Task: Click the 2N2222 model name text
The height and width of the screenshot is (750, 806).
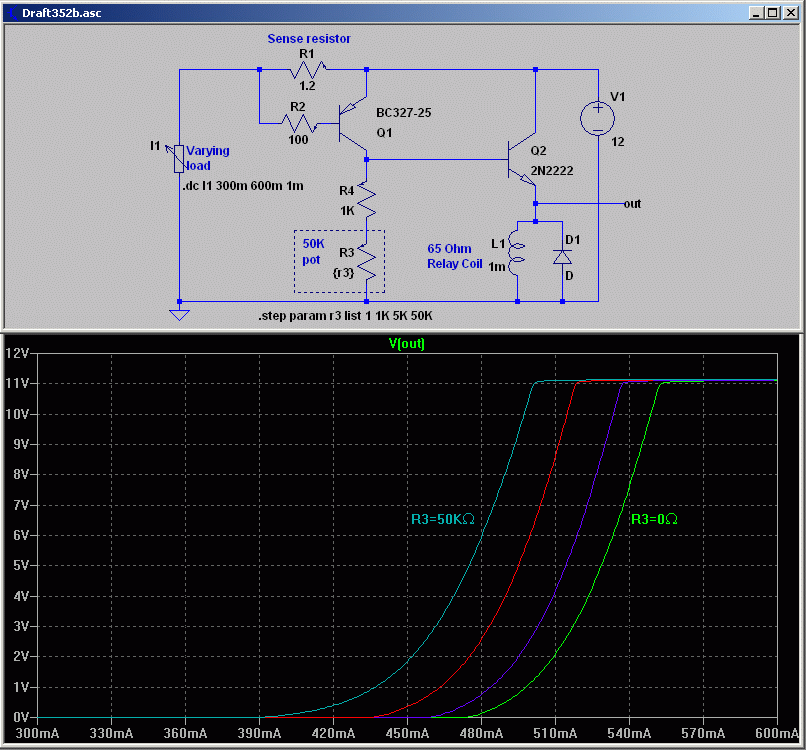Action: point(552,171)
